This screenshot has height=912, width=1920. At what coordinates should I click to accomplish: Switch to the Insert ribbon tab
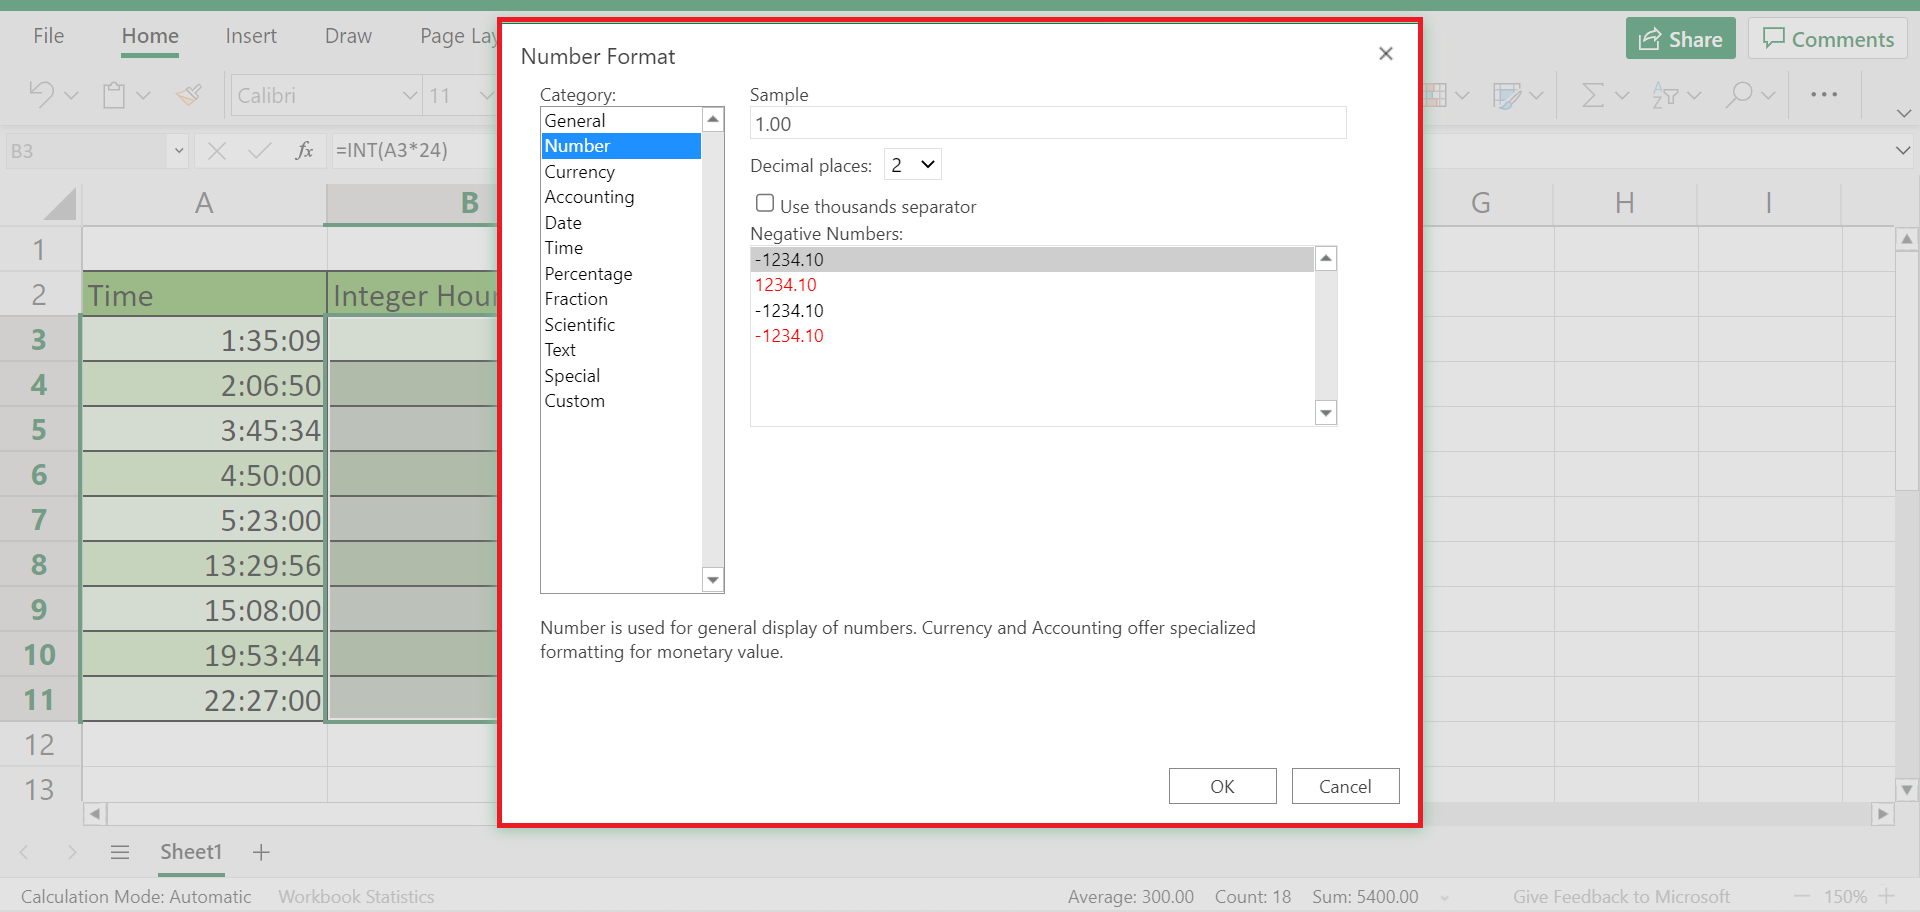(x=250, y=37)
